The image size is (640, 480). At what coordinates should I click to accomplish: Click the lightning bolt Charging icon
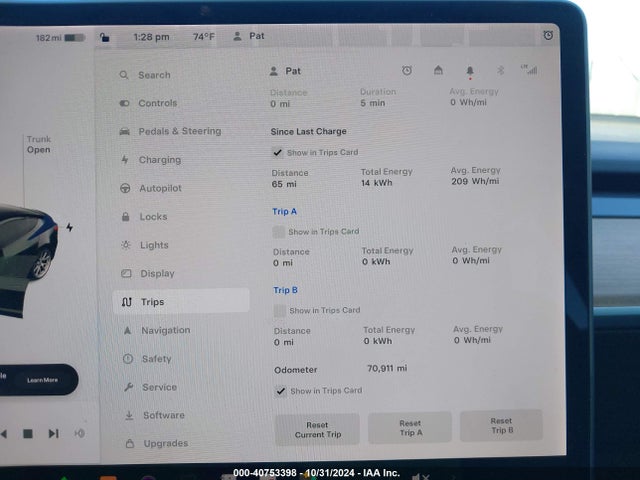pyautogui.click(x=125, y=160)
